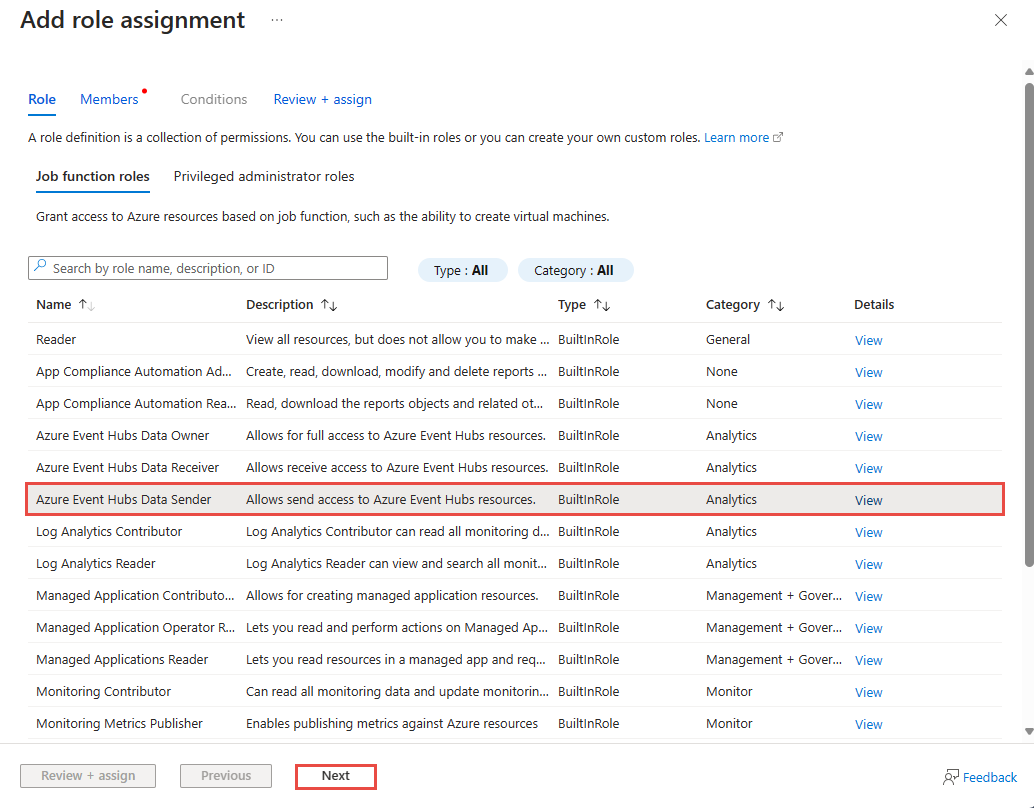The width and height of the screenshot is (1034, 808).
Task: Select the Job function roles tab
Action: pyautogui.click(x=92, y=176)
